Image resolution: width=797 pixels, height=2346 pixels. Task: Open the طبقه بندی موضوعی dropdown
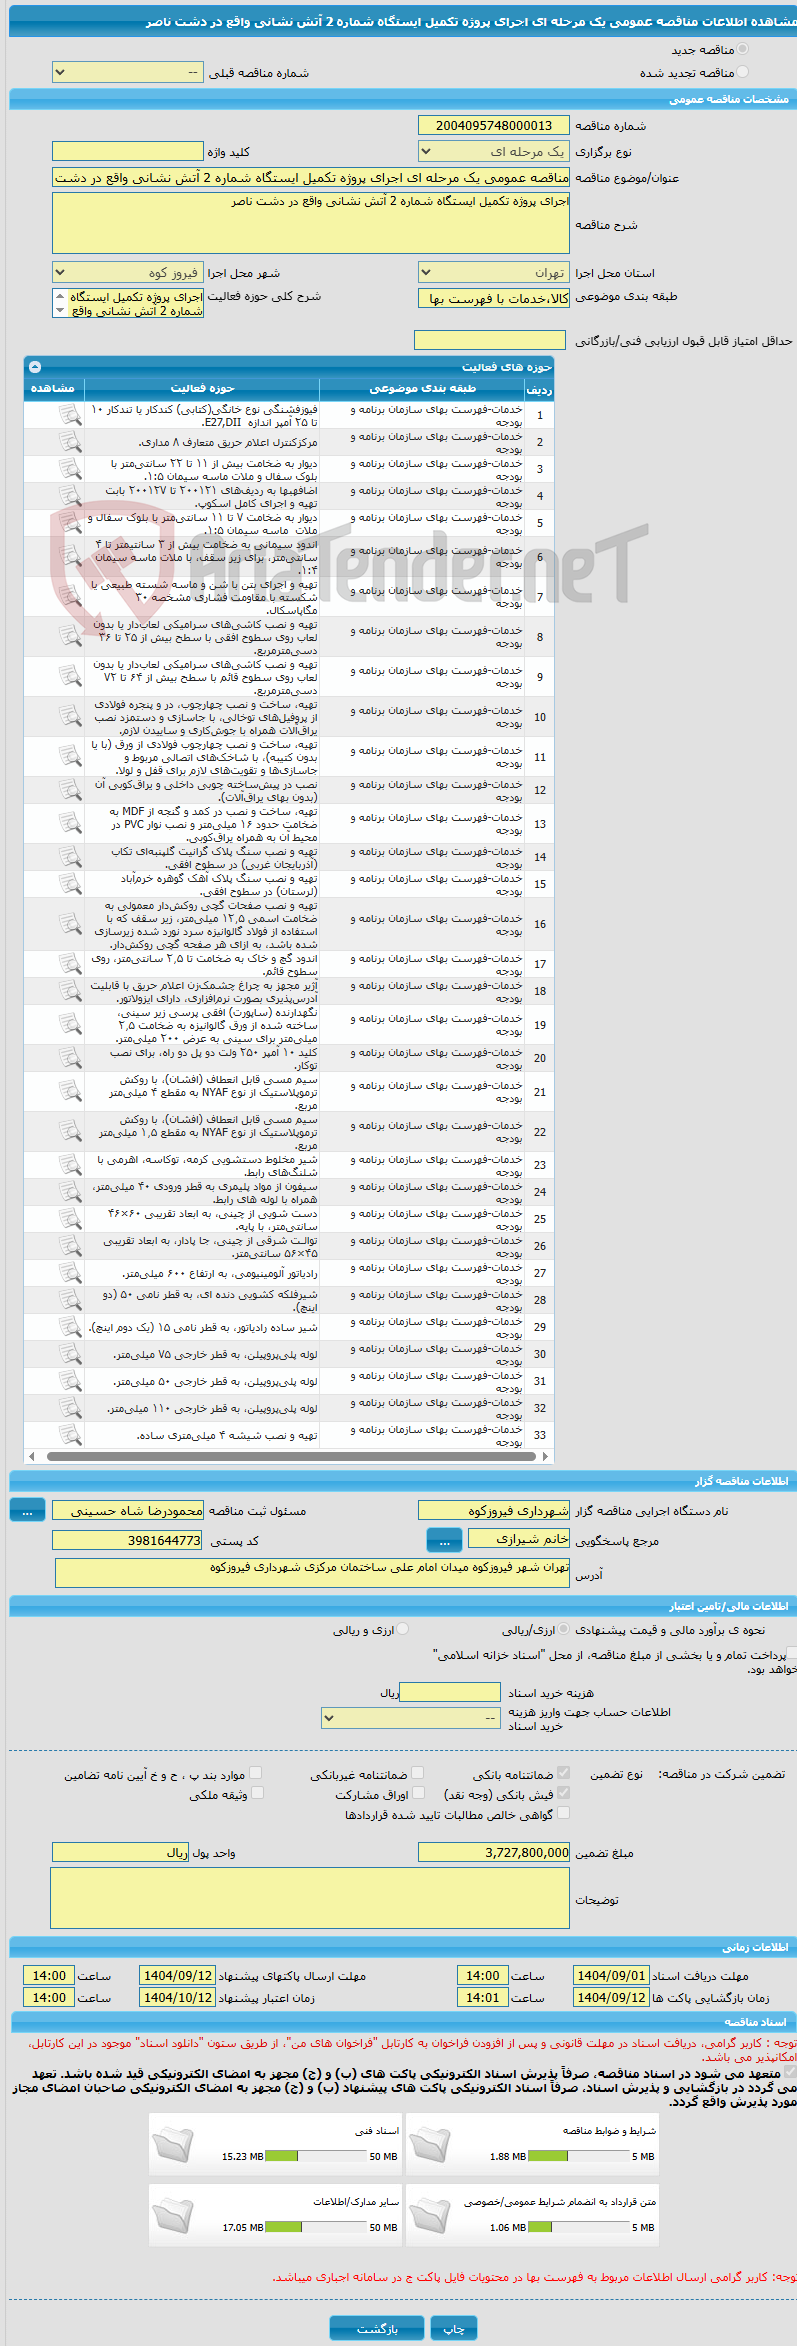494,298
